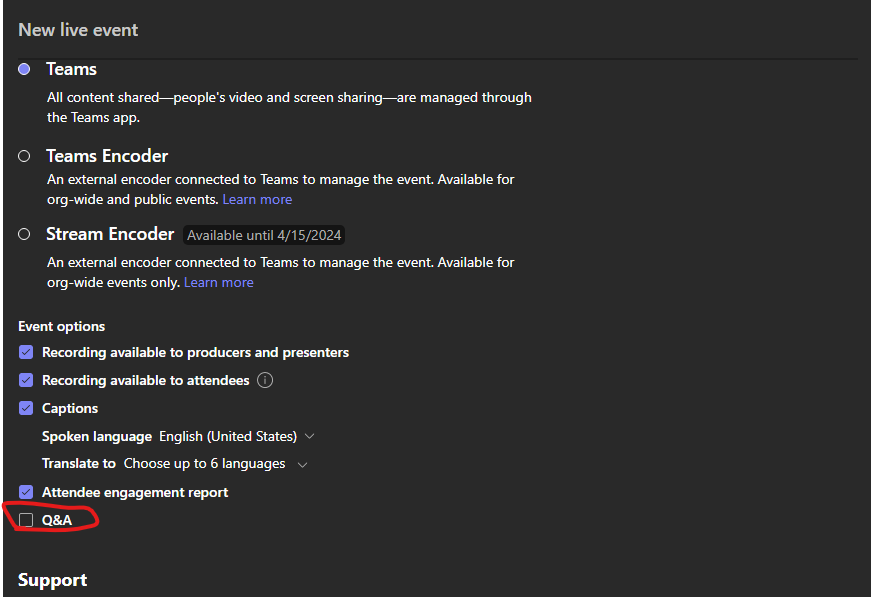Uncheck Recording available to attendees checkbox
The width and height of the screenshot is (871, 597).
[x=26, y=380]
